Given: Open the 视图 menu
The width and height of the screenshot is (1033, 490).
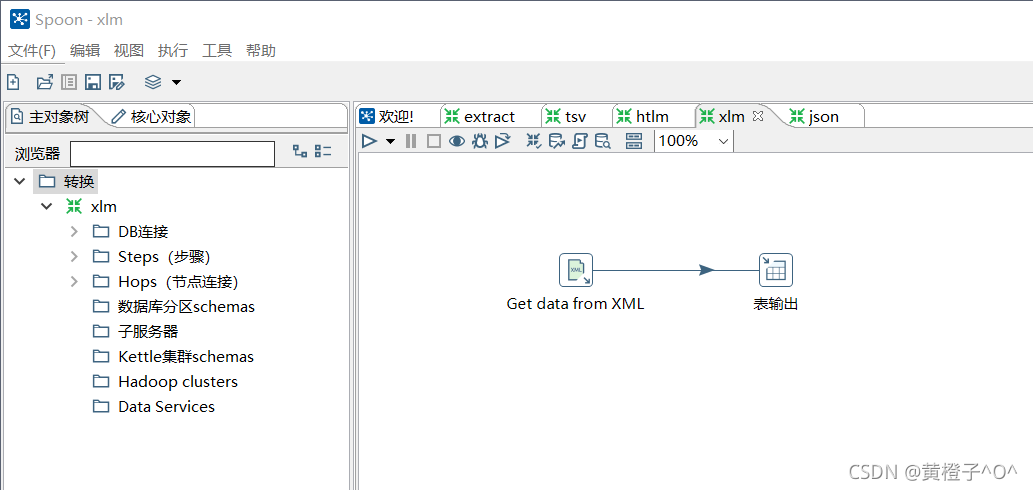Looking at the screenshot, I should click(128, 51).
